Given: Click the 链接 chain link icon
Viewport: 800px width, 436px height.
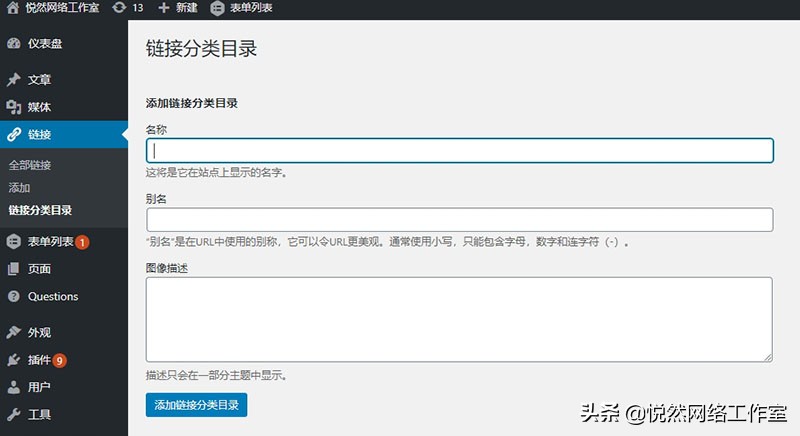Looking at the screenshot, I should [14, 135].
